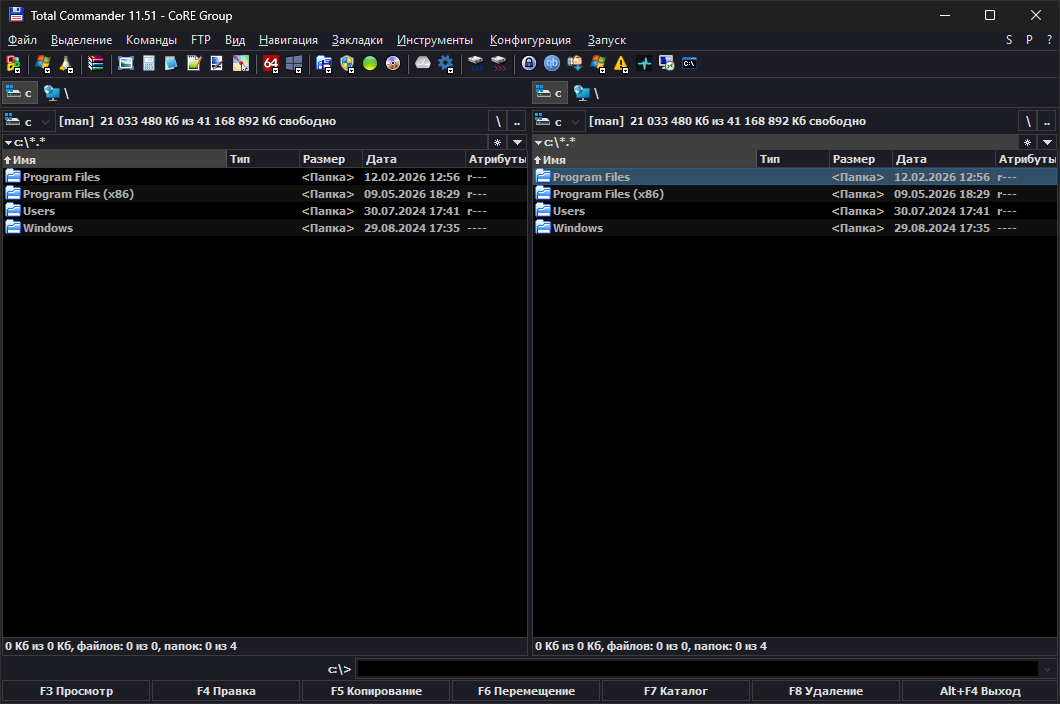Launch the qBittorrent toolbar icon
This screenshot has height=704, width=1060.
552,64
